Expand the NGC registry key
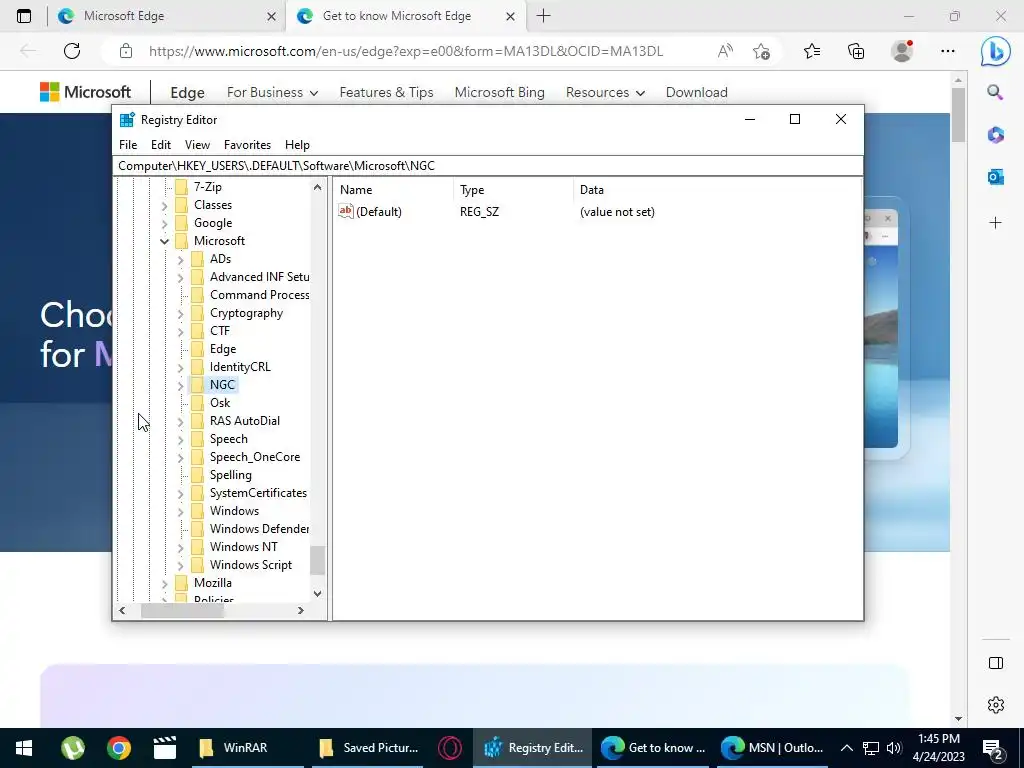 [x=181, y=386]
